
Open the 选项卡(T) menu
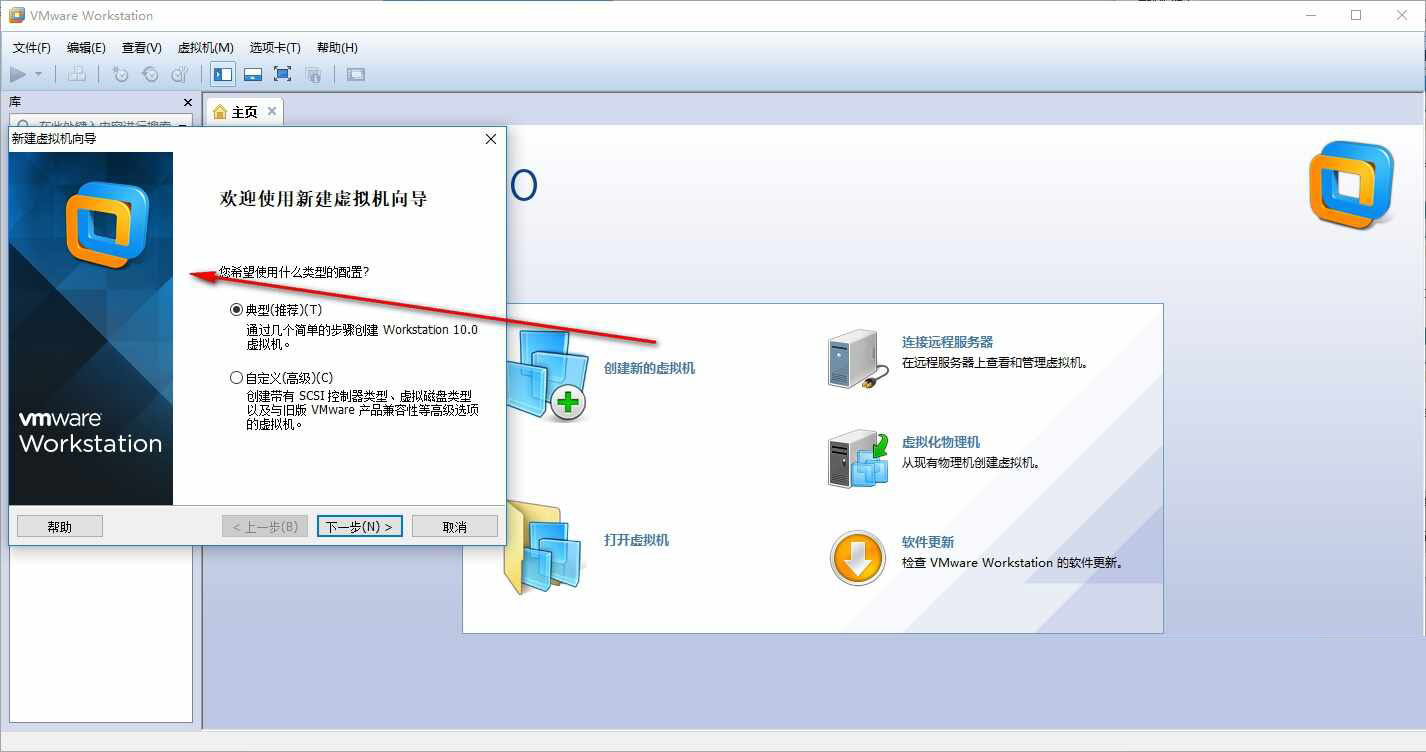pyautogui.click(x=275, y=47)
